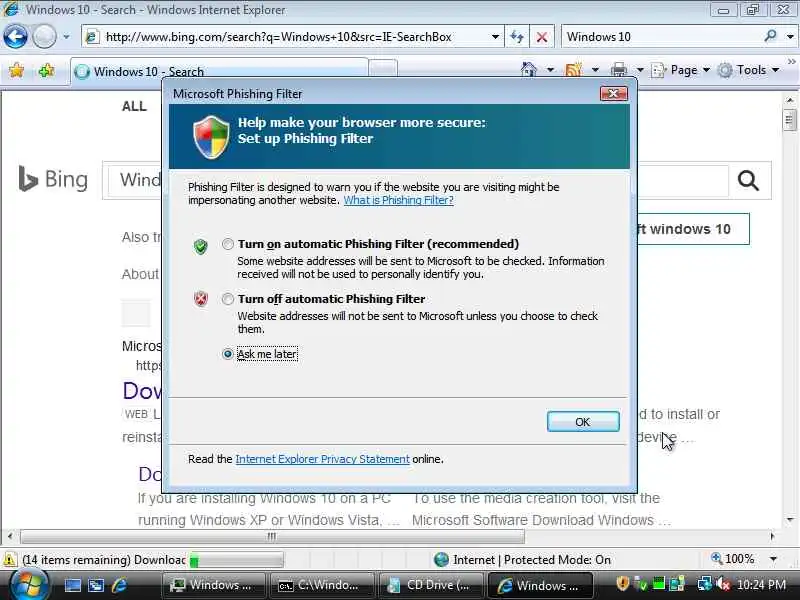Select the ALL results tab on Bing
The width and height of the screenshot is (800, 600).
(134, 106)
